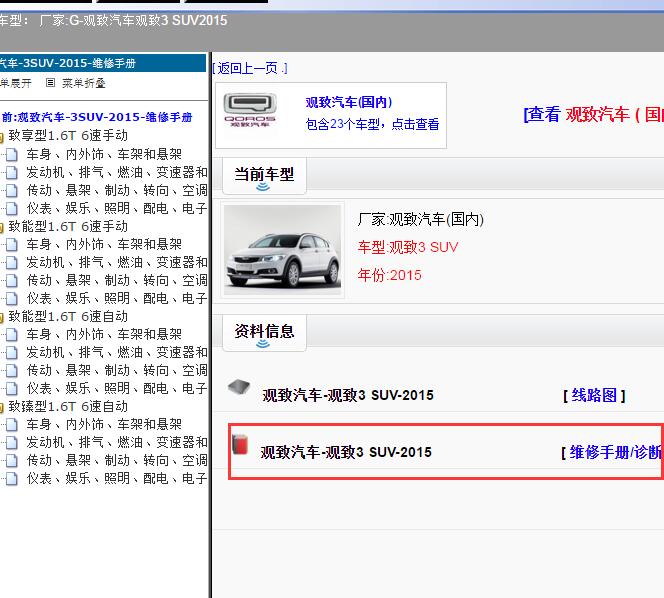Open page icon for 车身 under 致臻型1.6T 6速自动
664x598 pixels.
click(x=12, y=424)
